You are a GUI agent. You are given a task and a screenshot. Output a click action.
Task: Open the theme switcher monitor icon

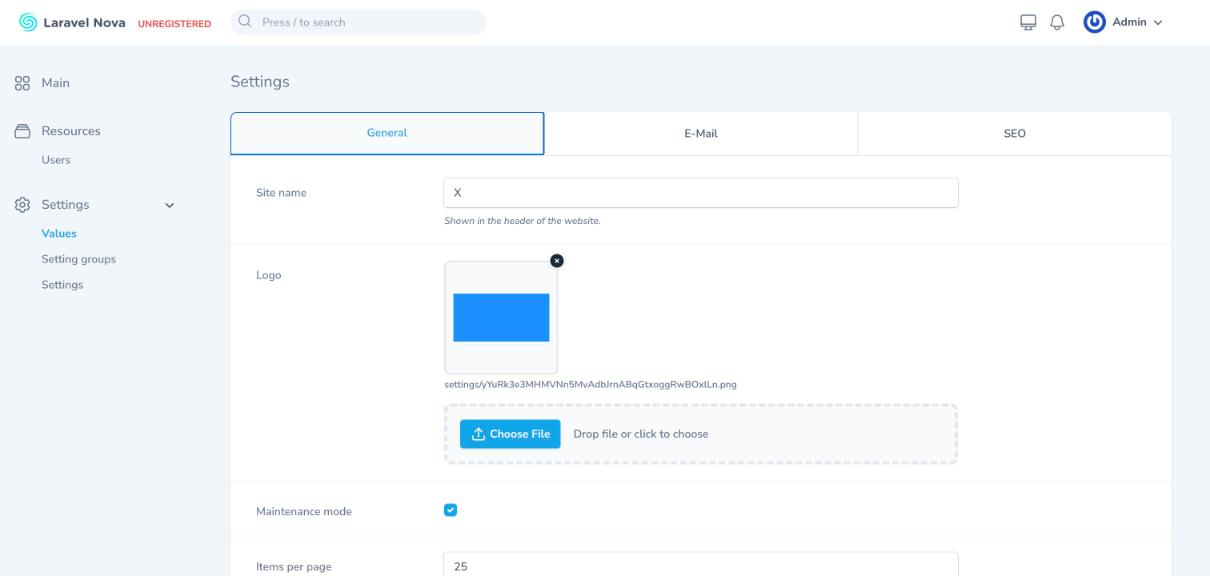pos(1027,22)
